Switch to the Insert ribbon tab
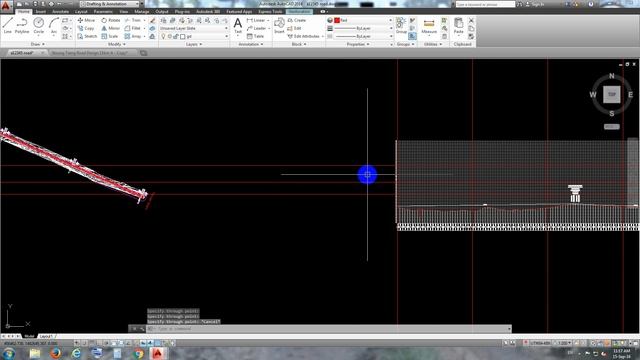The image size is (640, 360). (x=41, y=11)
